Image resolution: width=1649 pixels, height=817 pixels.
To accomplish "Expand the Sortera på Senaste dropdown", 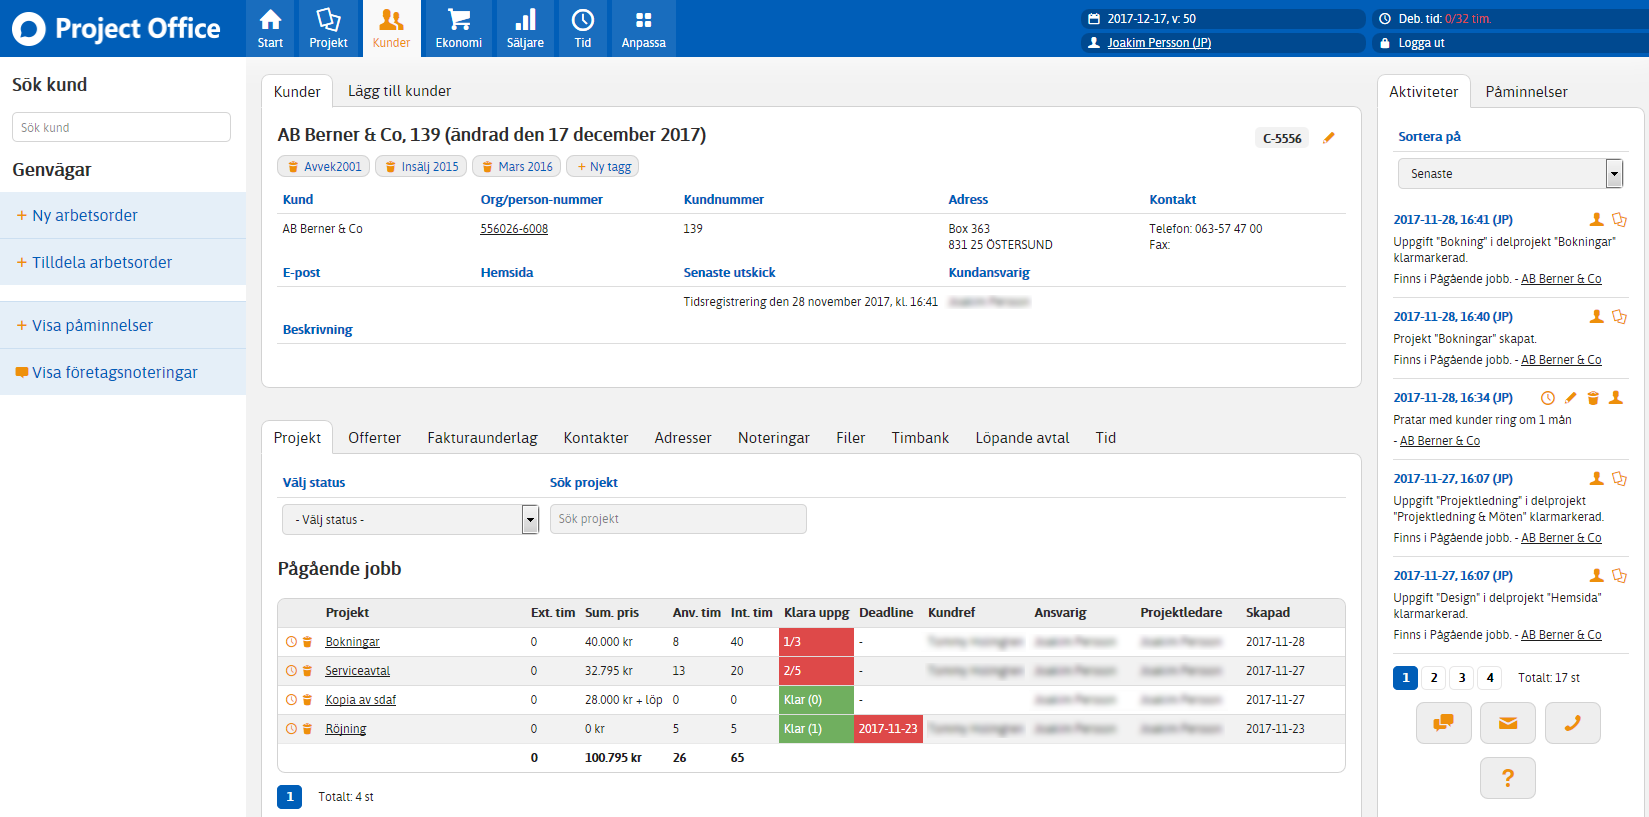I will [1509, 174].
